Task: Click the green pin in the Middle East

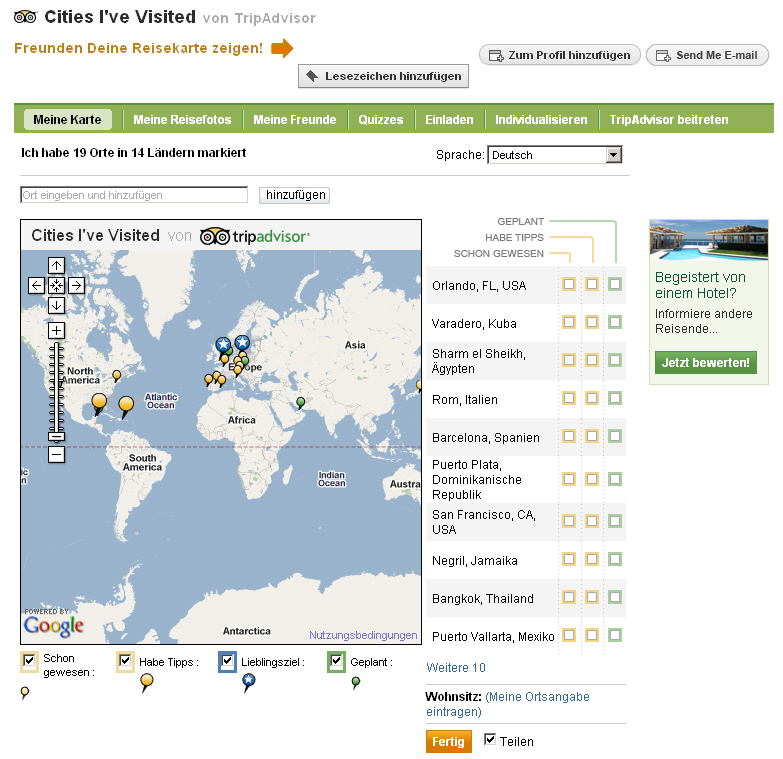Action: [300, 402]
